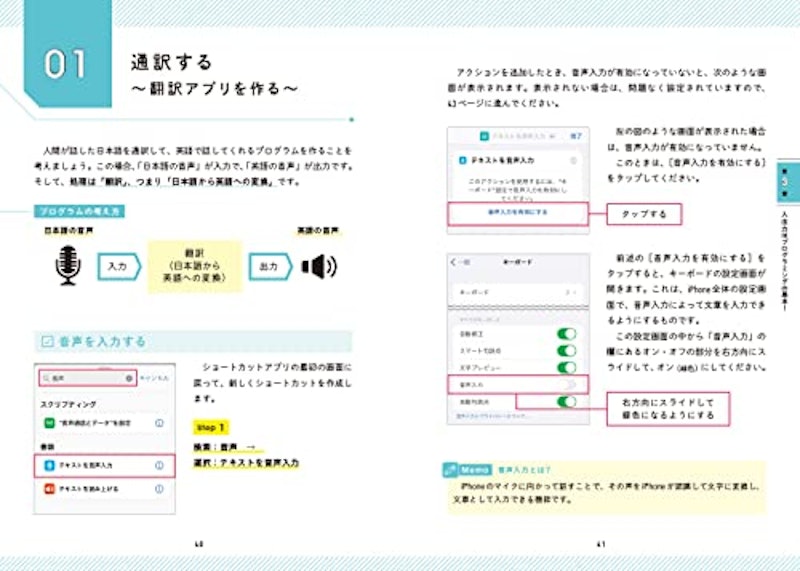The image size is (800, 571).
Task: Open info for テキストを音声入力 in the search results
Action: point(159,465)
